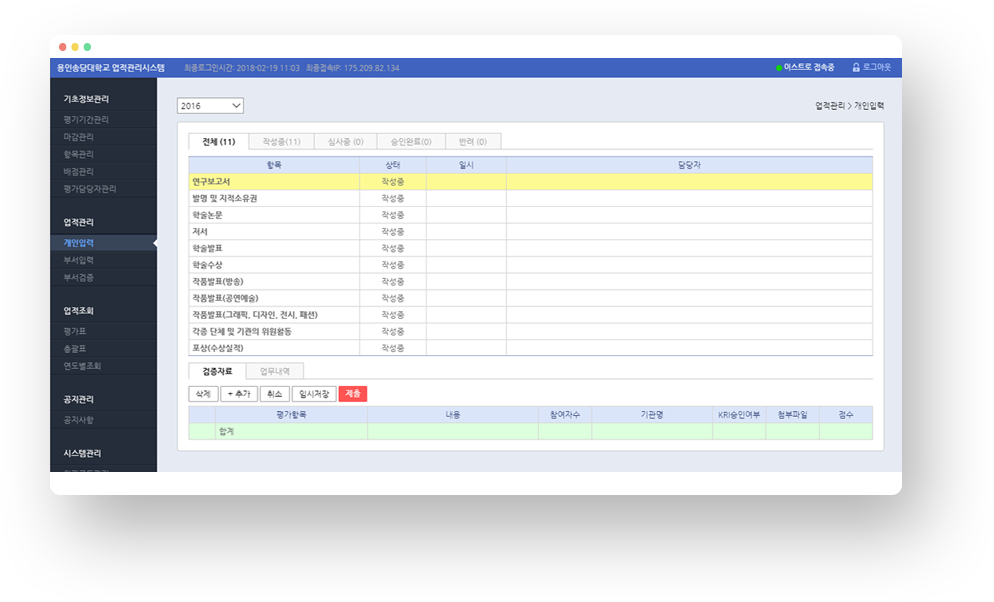This screenshot has height=602, width=994.
Task: Switch to the 업무내역 tab
Action: pyautogui.click(x=274, y=371)
